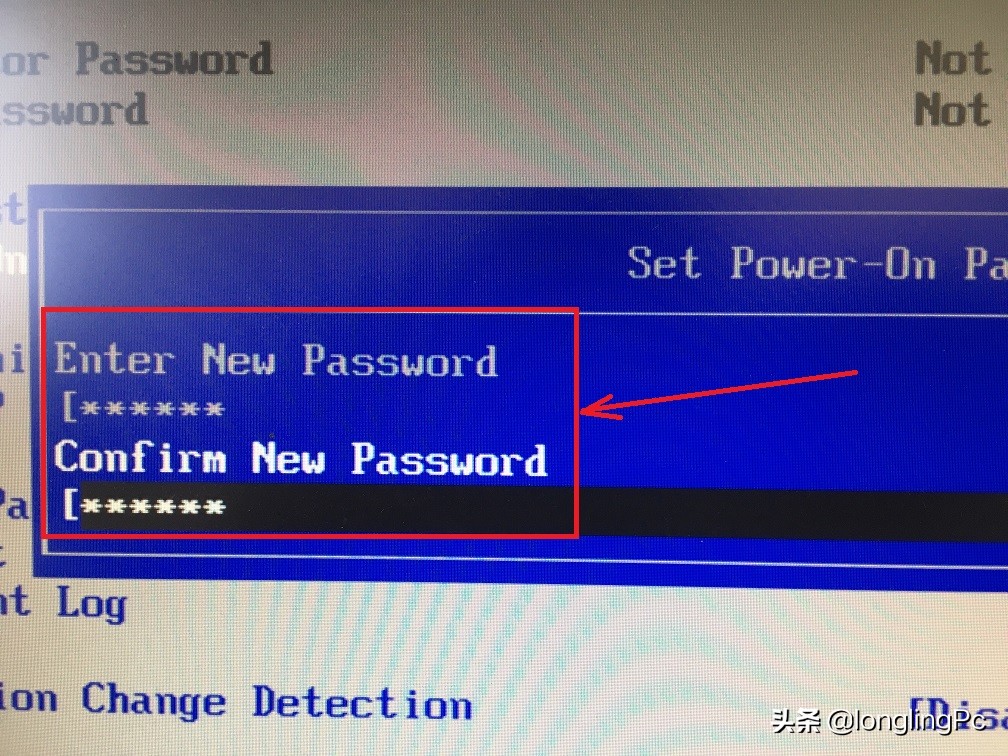Click the 'Set Power-On Pa' dialog title
The image size is (1008, 756).
(817, 264)
